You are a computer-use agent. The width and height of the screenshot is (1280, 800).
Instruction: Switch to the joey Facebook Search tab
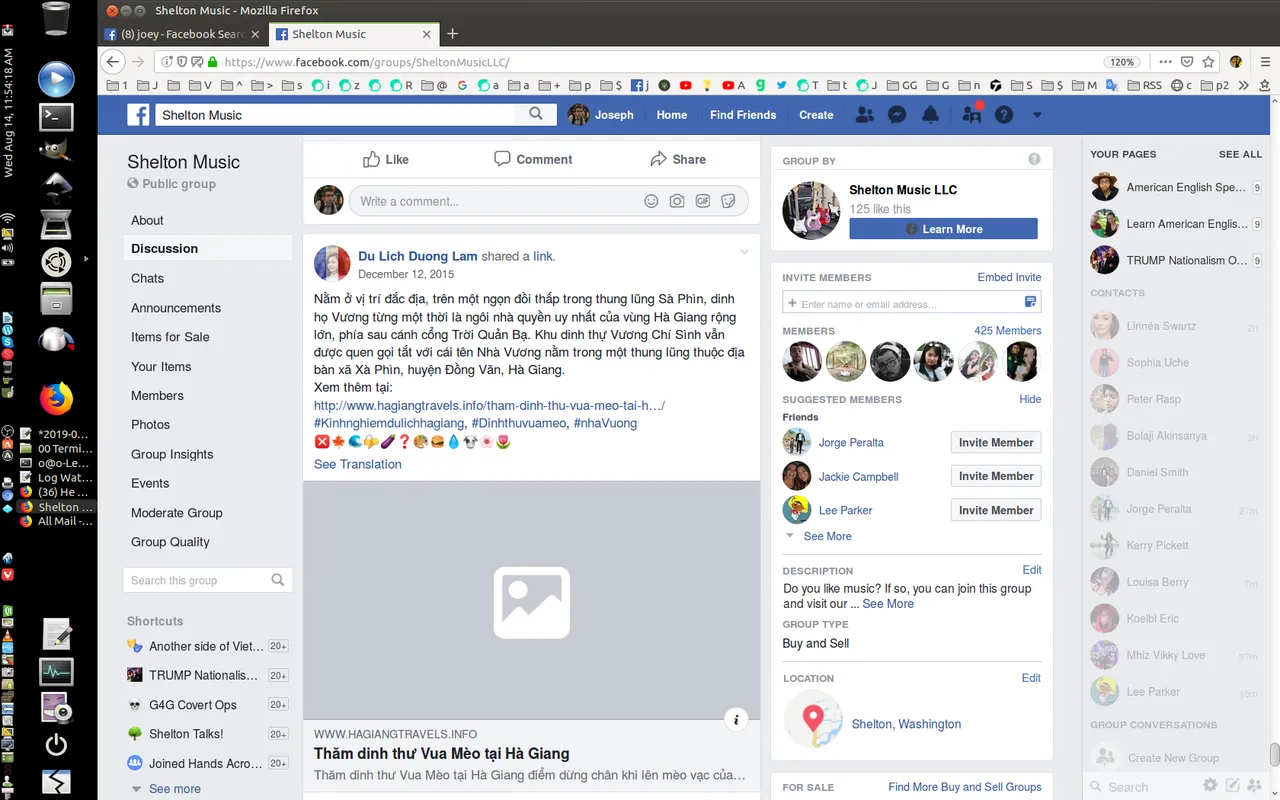click(x=183, y=34)
